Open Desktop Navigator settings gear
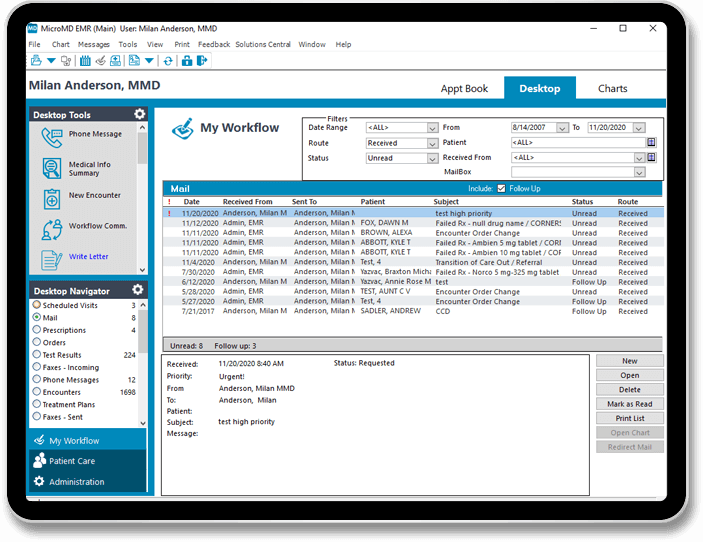The image size is (703, 542). tap(138, 290)
